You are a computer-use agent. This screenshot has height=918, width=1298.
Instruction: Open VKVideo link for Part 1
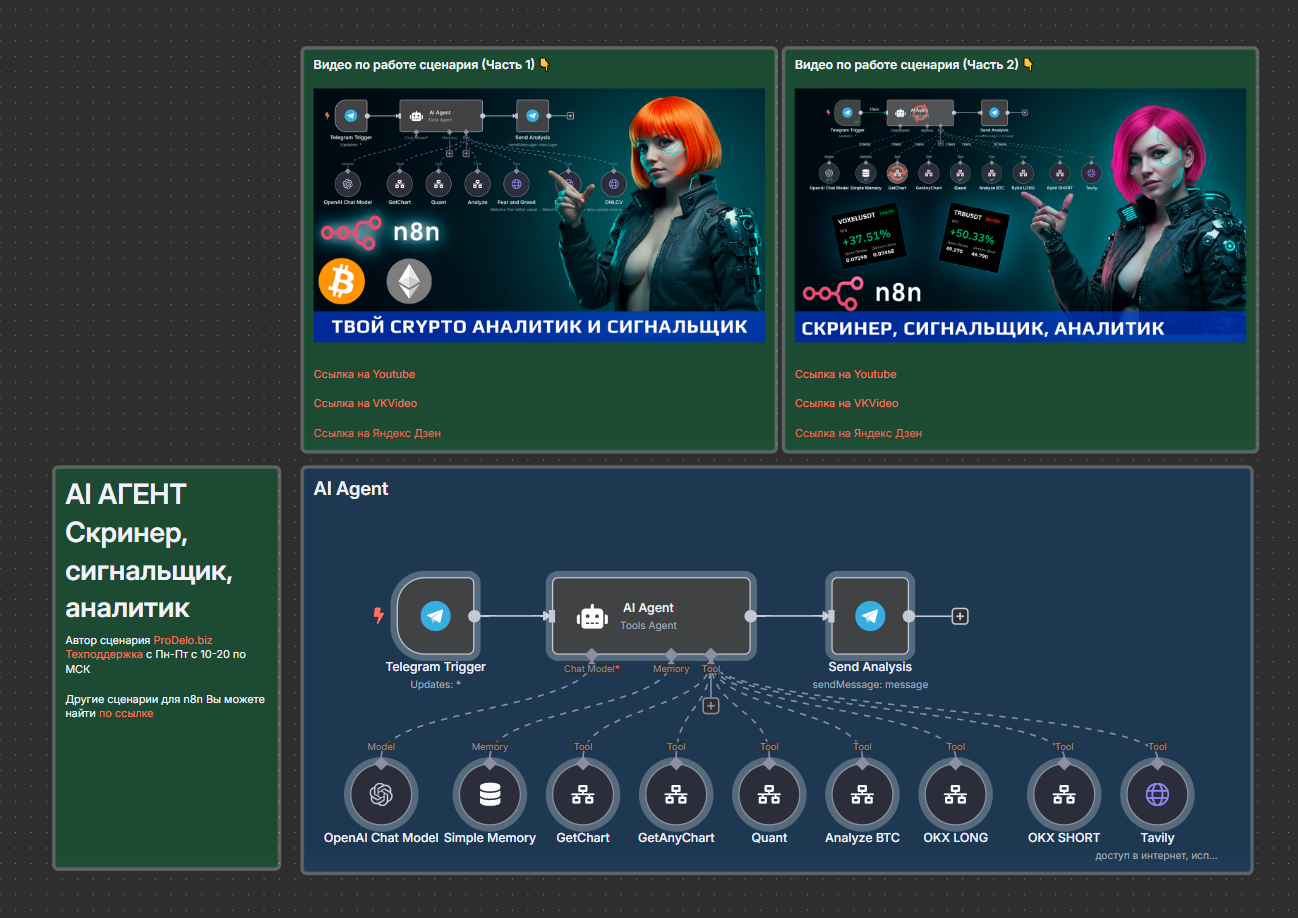[365, 403]
